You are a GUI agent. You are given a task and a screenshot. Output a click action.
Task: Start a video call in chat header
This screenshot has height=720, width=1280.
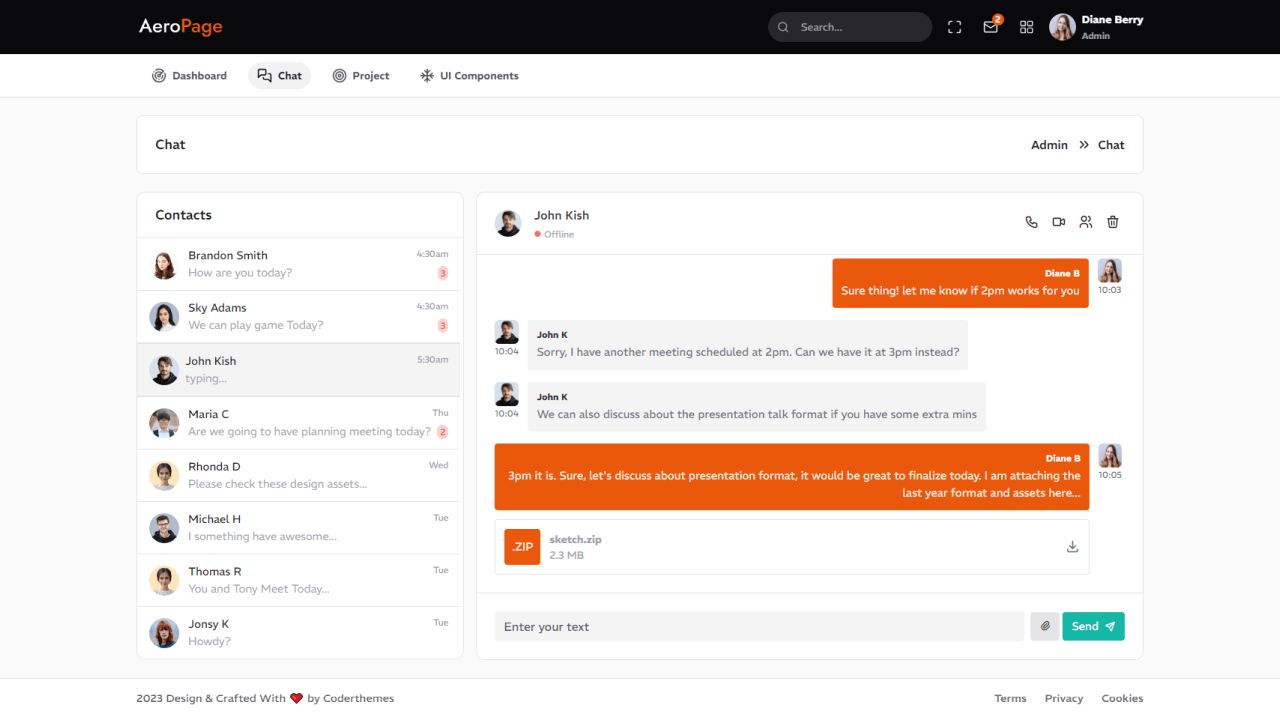[x=1058, y=222]
